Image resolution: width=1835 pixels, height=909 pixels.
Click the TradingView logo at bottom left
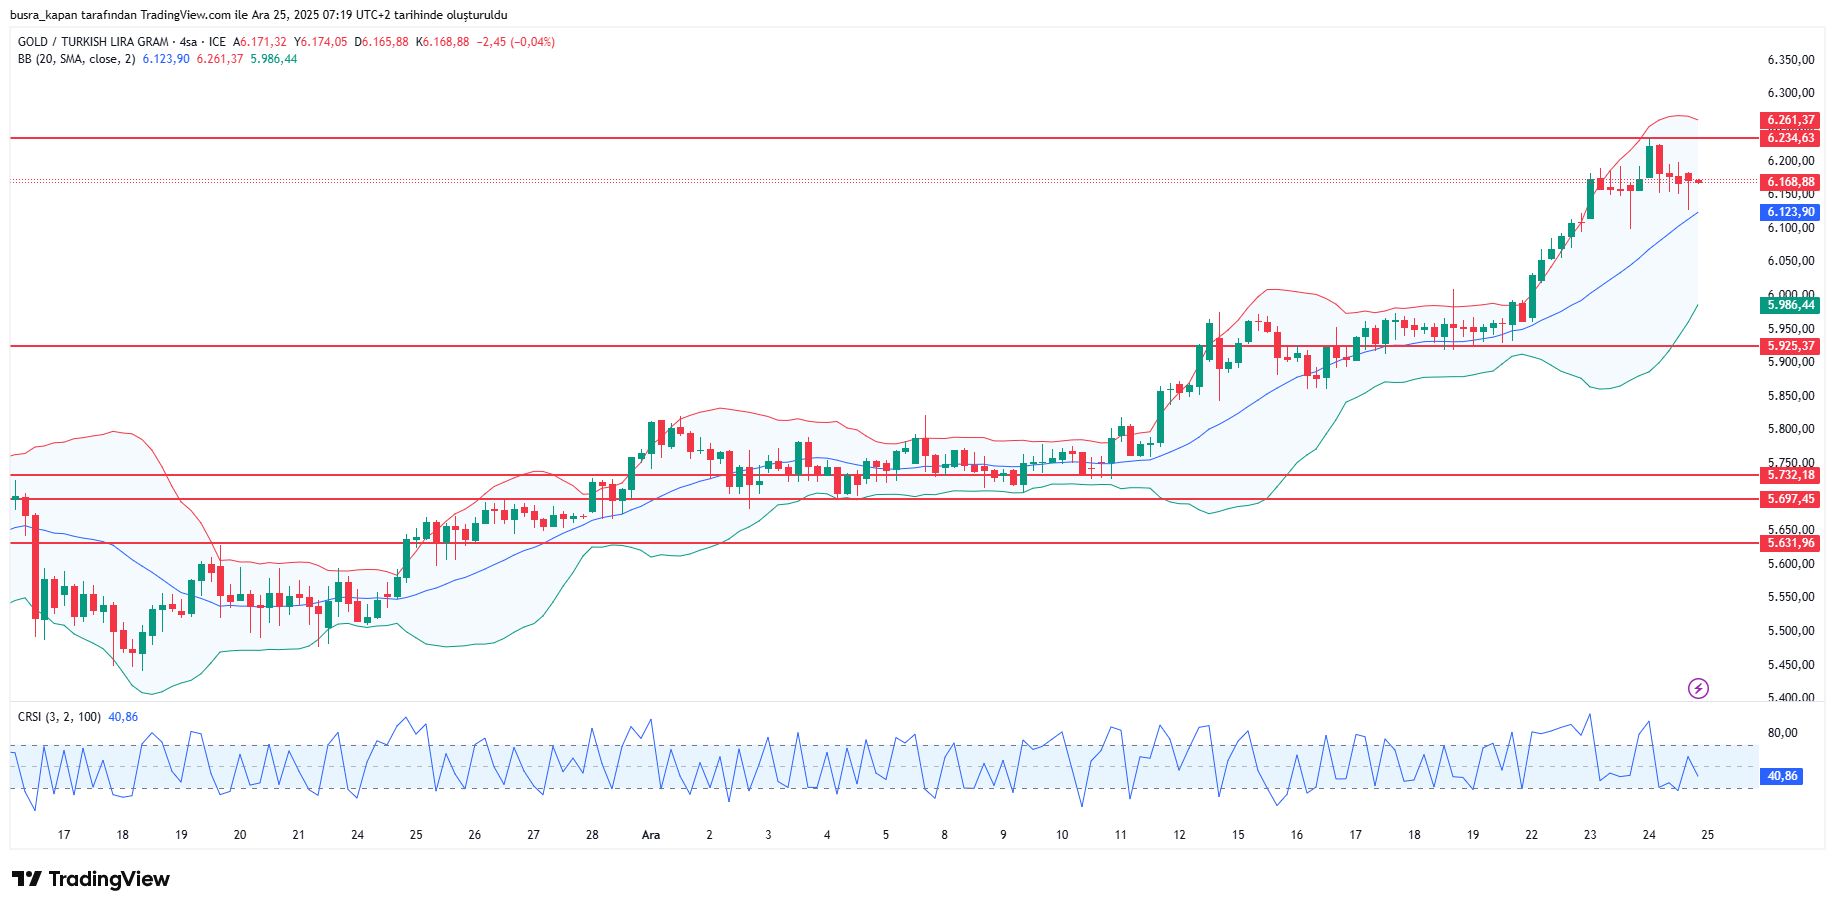[91, 879]
